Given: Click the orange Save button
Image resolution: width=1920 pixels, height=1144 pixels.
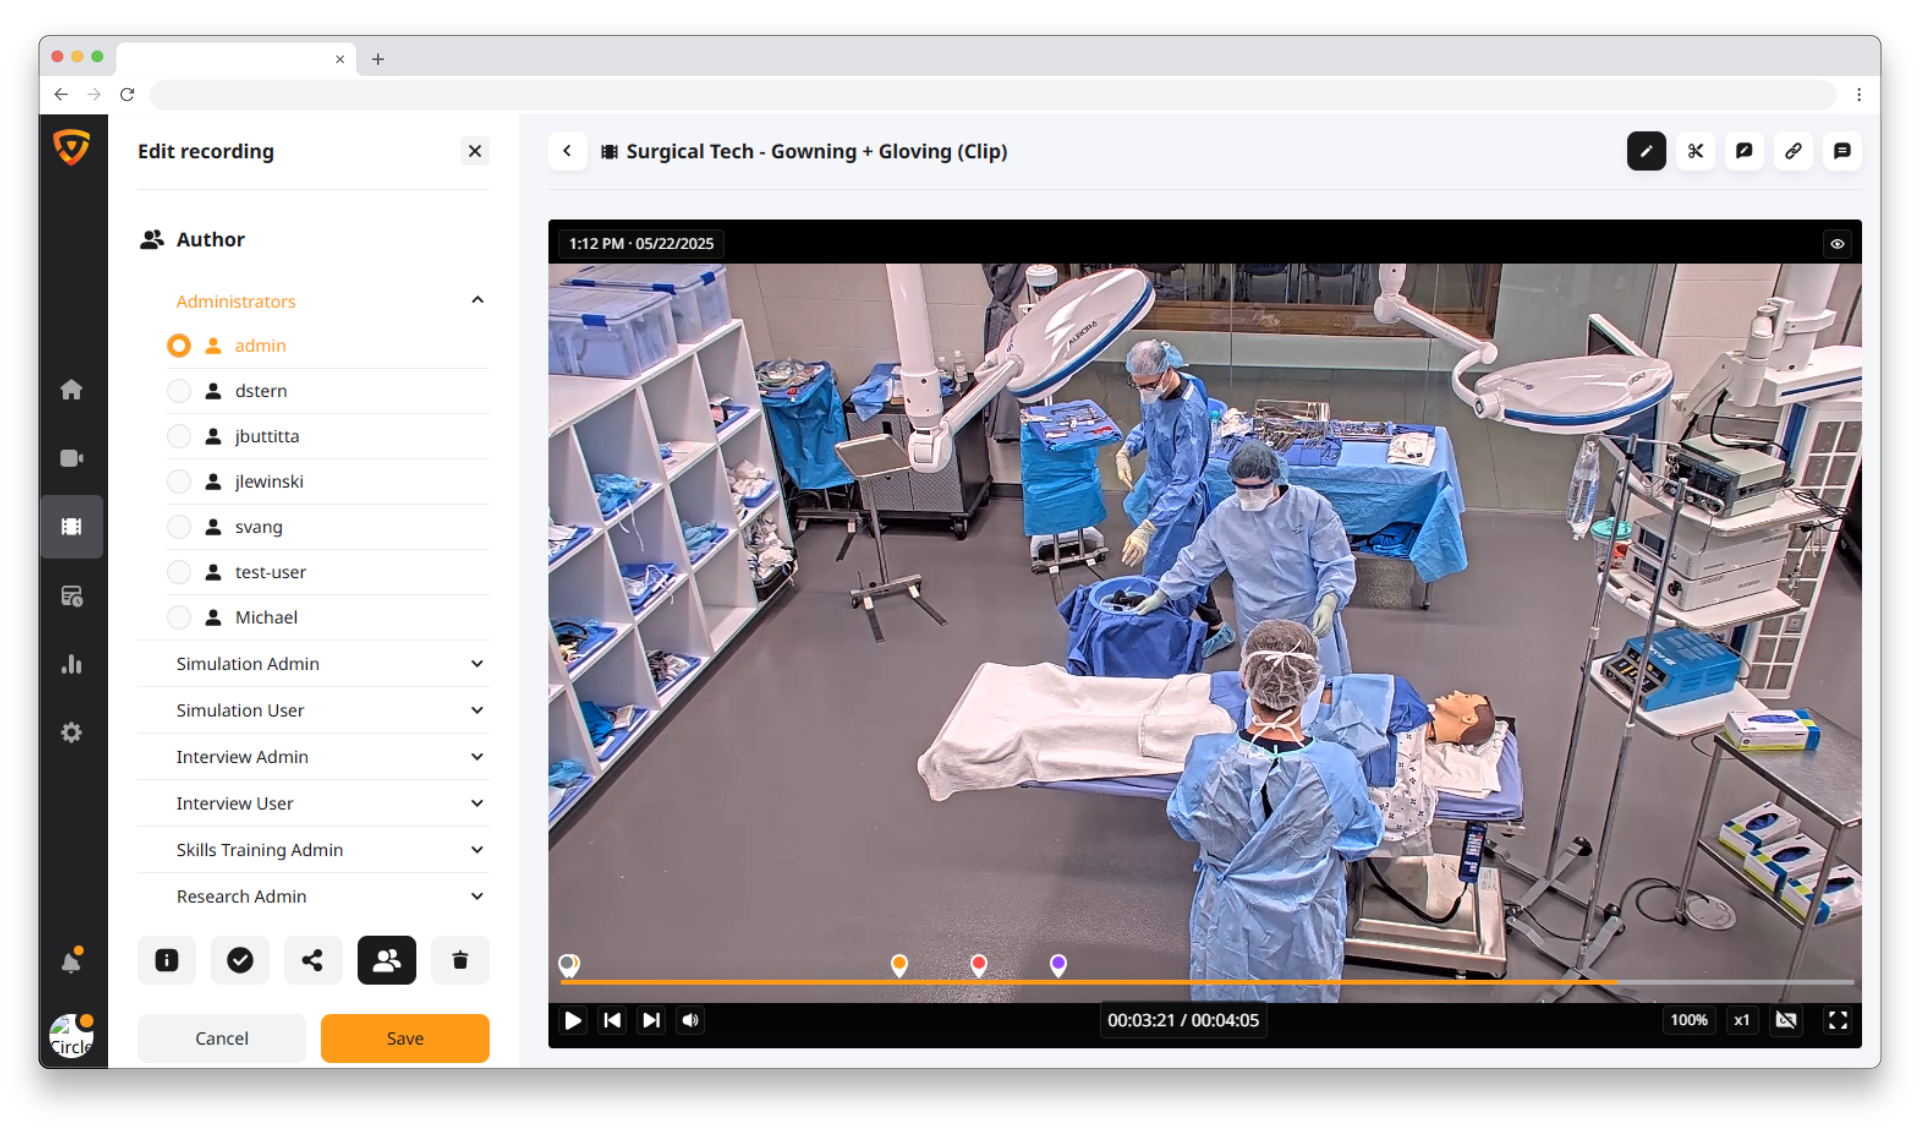Looking at the screenshot, I should point(405,1038).
